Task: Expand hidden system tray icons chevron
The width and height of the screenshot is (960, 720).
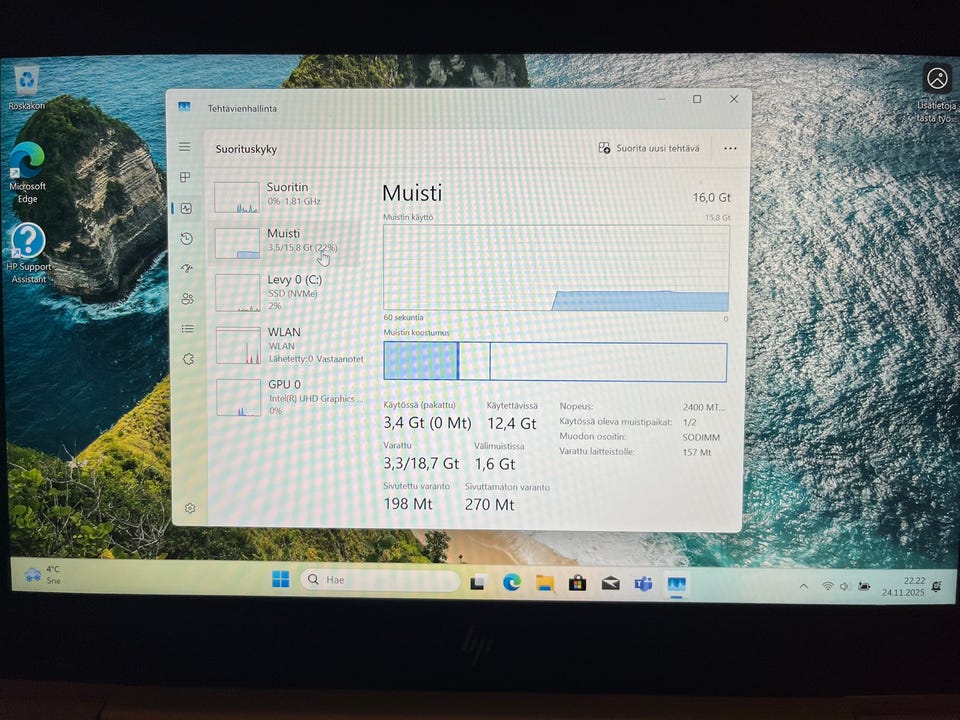Action: point(803,586)
